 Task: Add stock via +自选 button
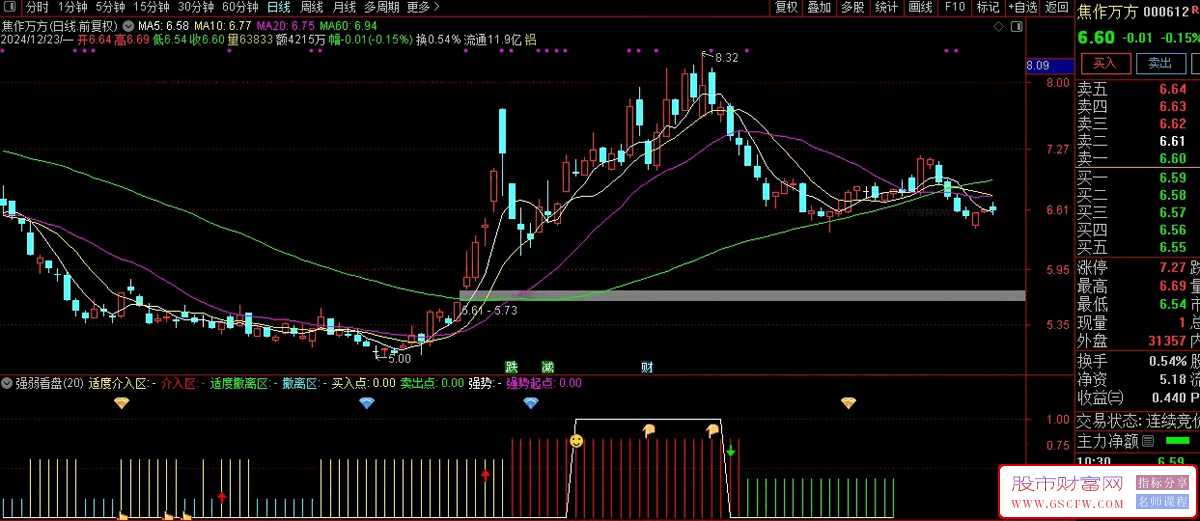[1021, 7]
